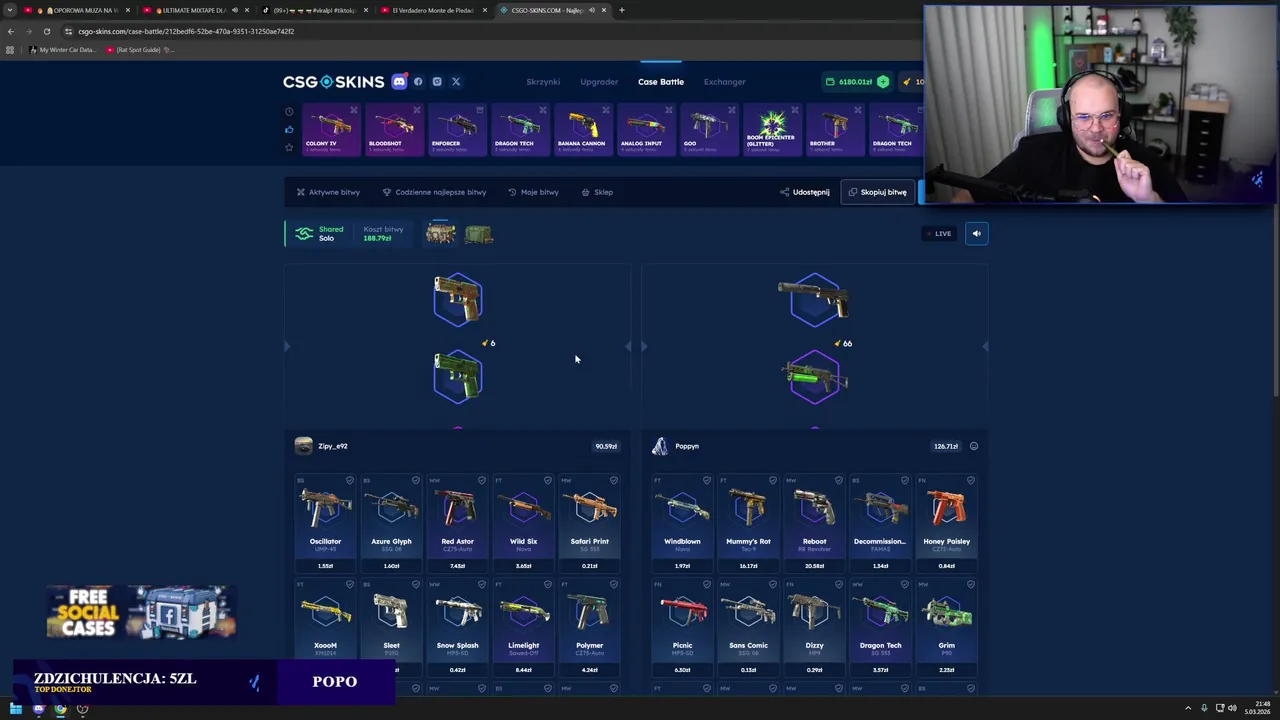Open the Windows Start button
This screenshot has height=720, width=1280.
(x=16, y=709)
